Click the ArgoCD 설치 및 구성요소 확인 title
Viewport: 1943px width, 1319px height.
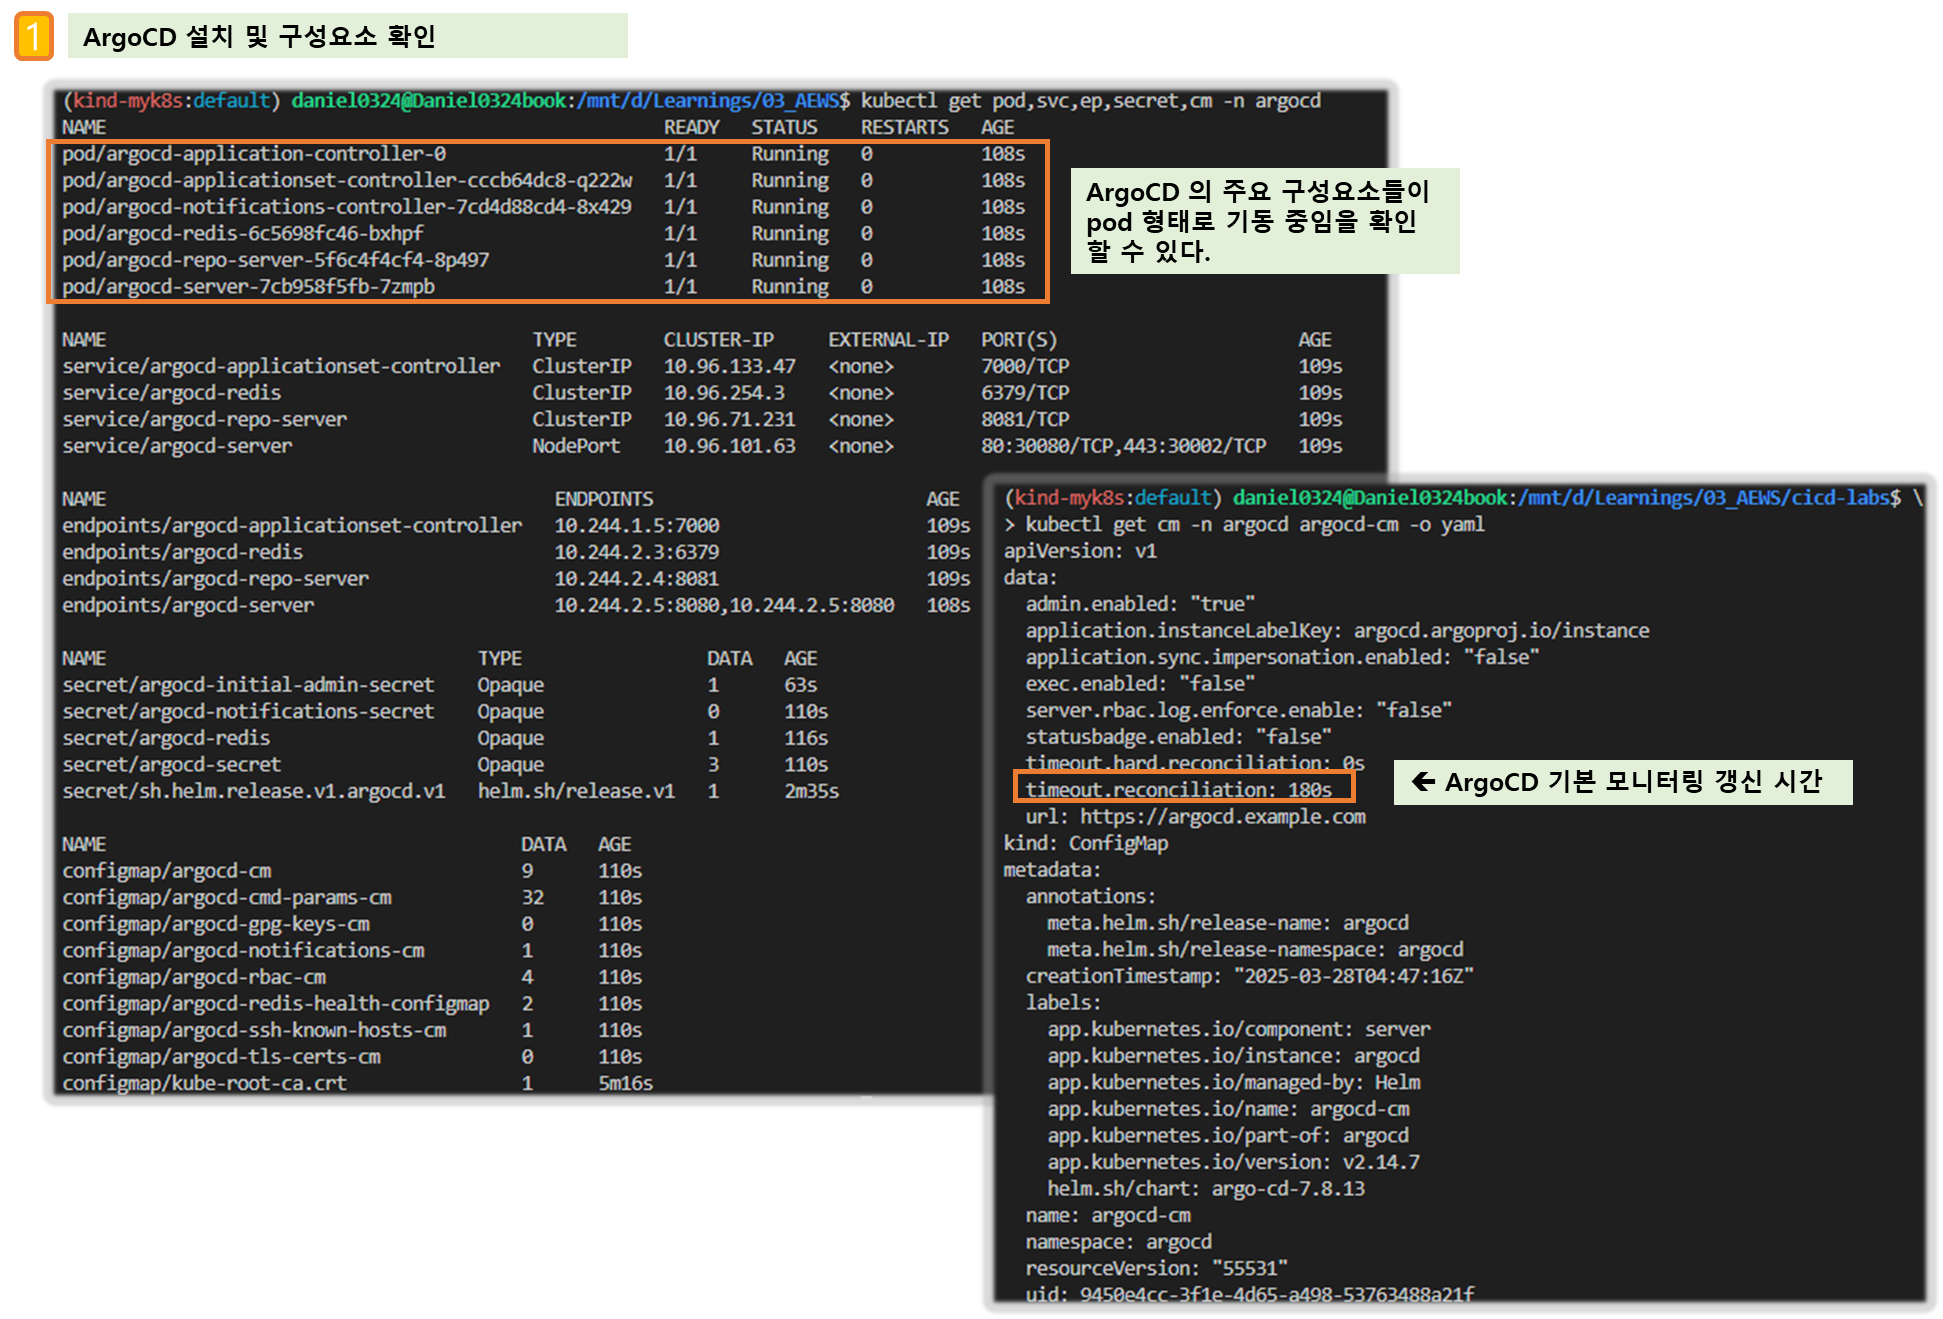point(260,37)
